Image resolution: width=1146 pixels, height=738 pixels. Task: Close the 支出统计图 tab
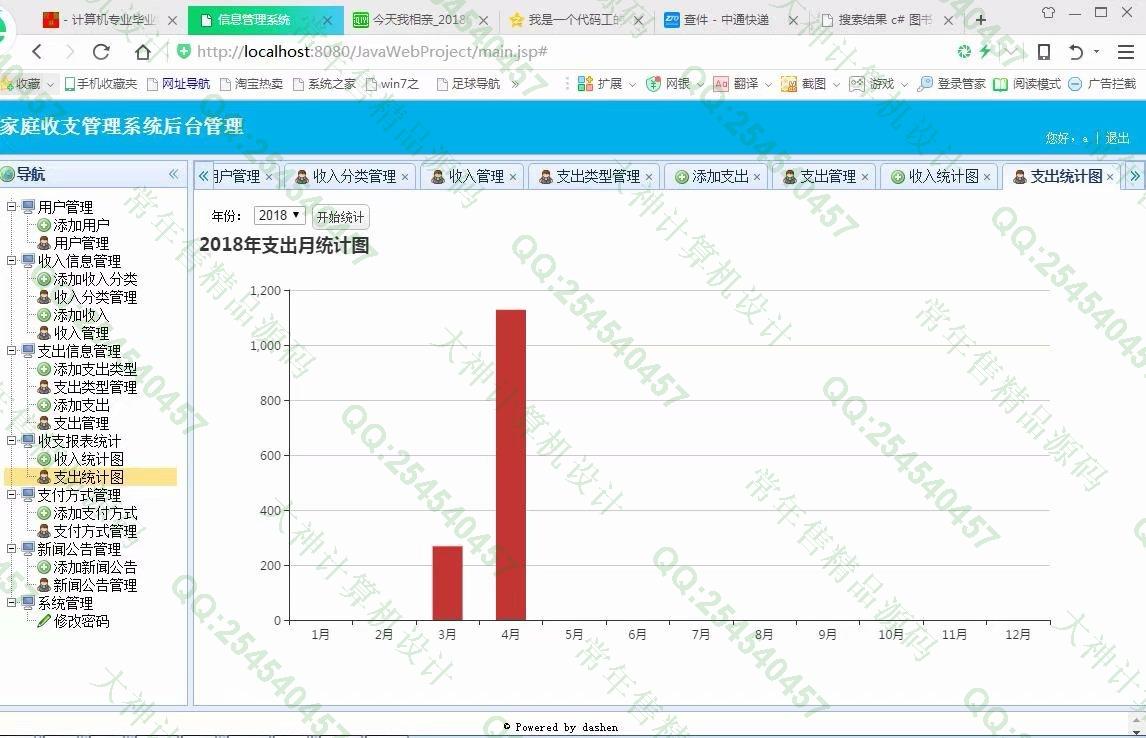coord(1110,177)
